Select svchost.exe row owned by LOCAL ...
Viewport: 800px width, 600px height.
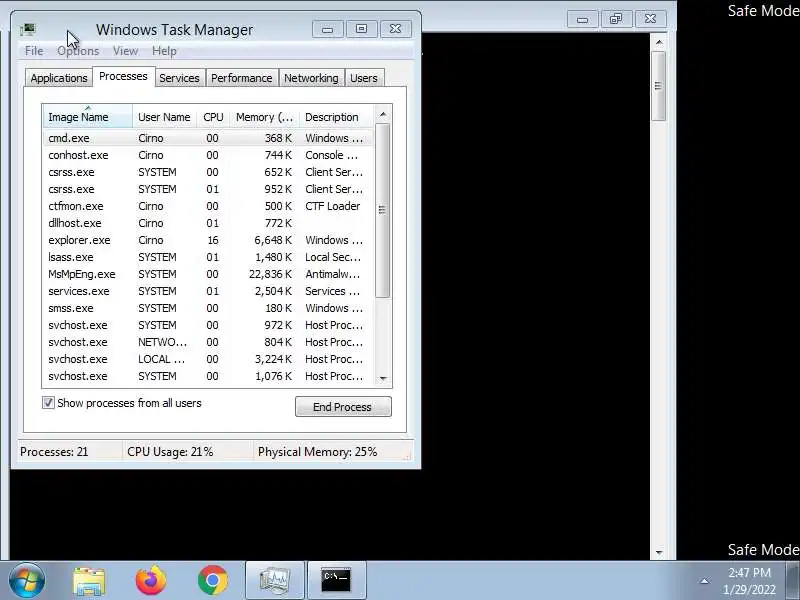coord(208,359)
